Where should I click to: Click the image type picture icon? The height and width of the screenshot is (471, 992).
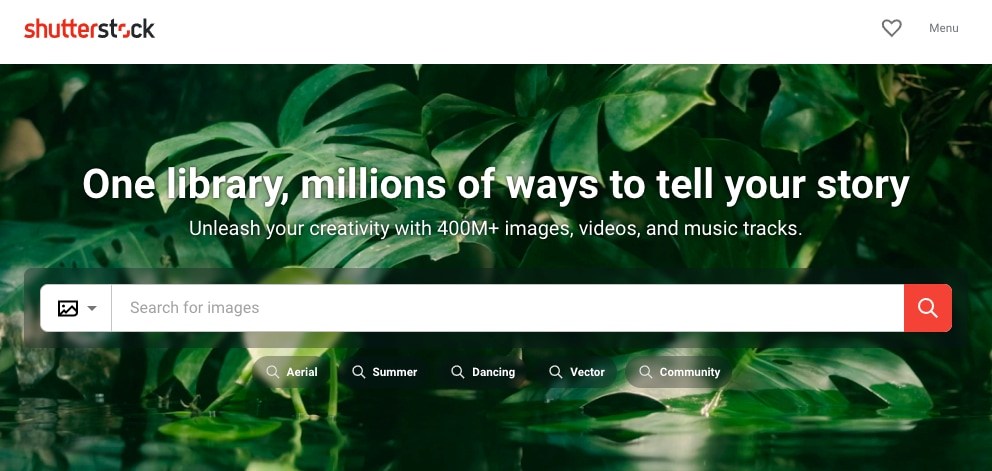(x=68, y=308)
